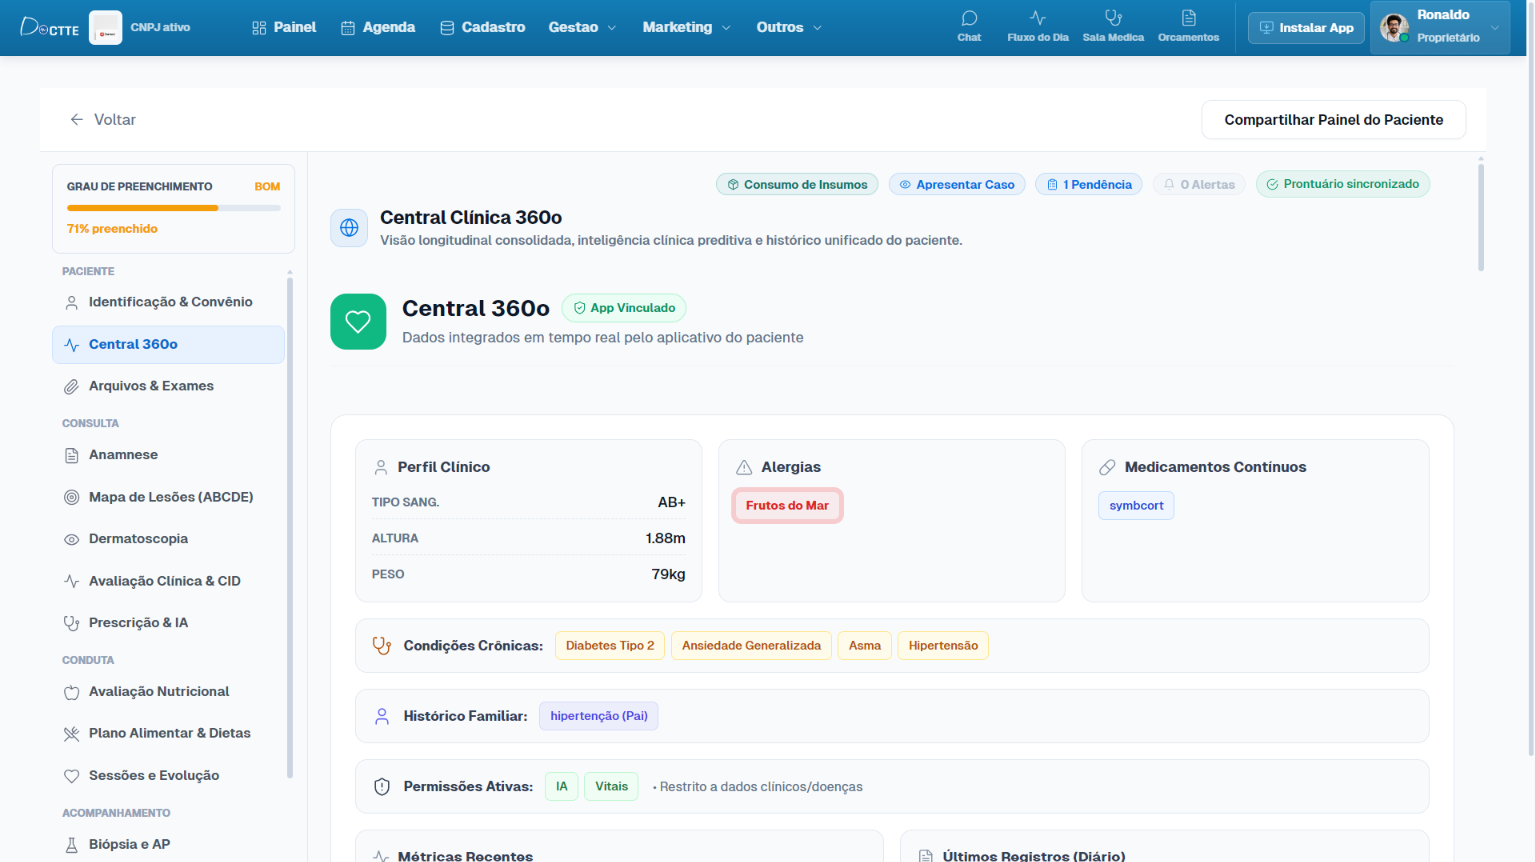Open the 1 Pendência badge
1535x862 pixels.
pos(1089,184)
